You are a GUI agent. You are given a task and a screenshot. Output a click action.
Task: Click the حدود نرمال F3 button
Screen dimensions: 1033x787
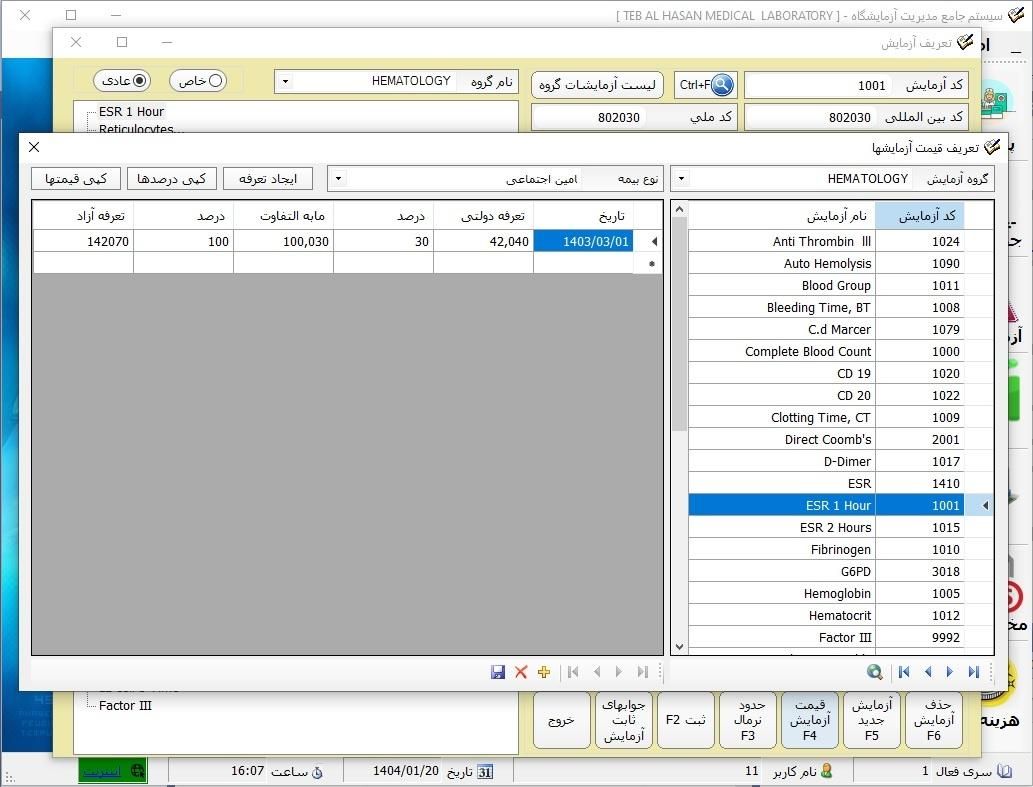[748, 720]
